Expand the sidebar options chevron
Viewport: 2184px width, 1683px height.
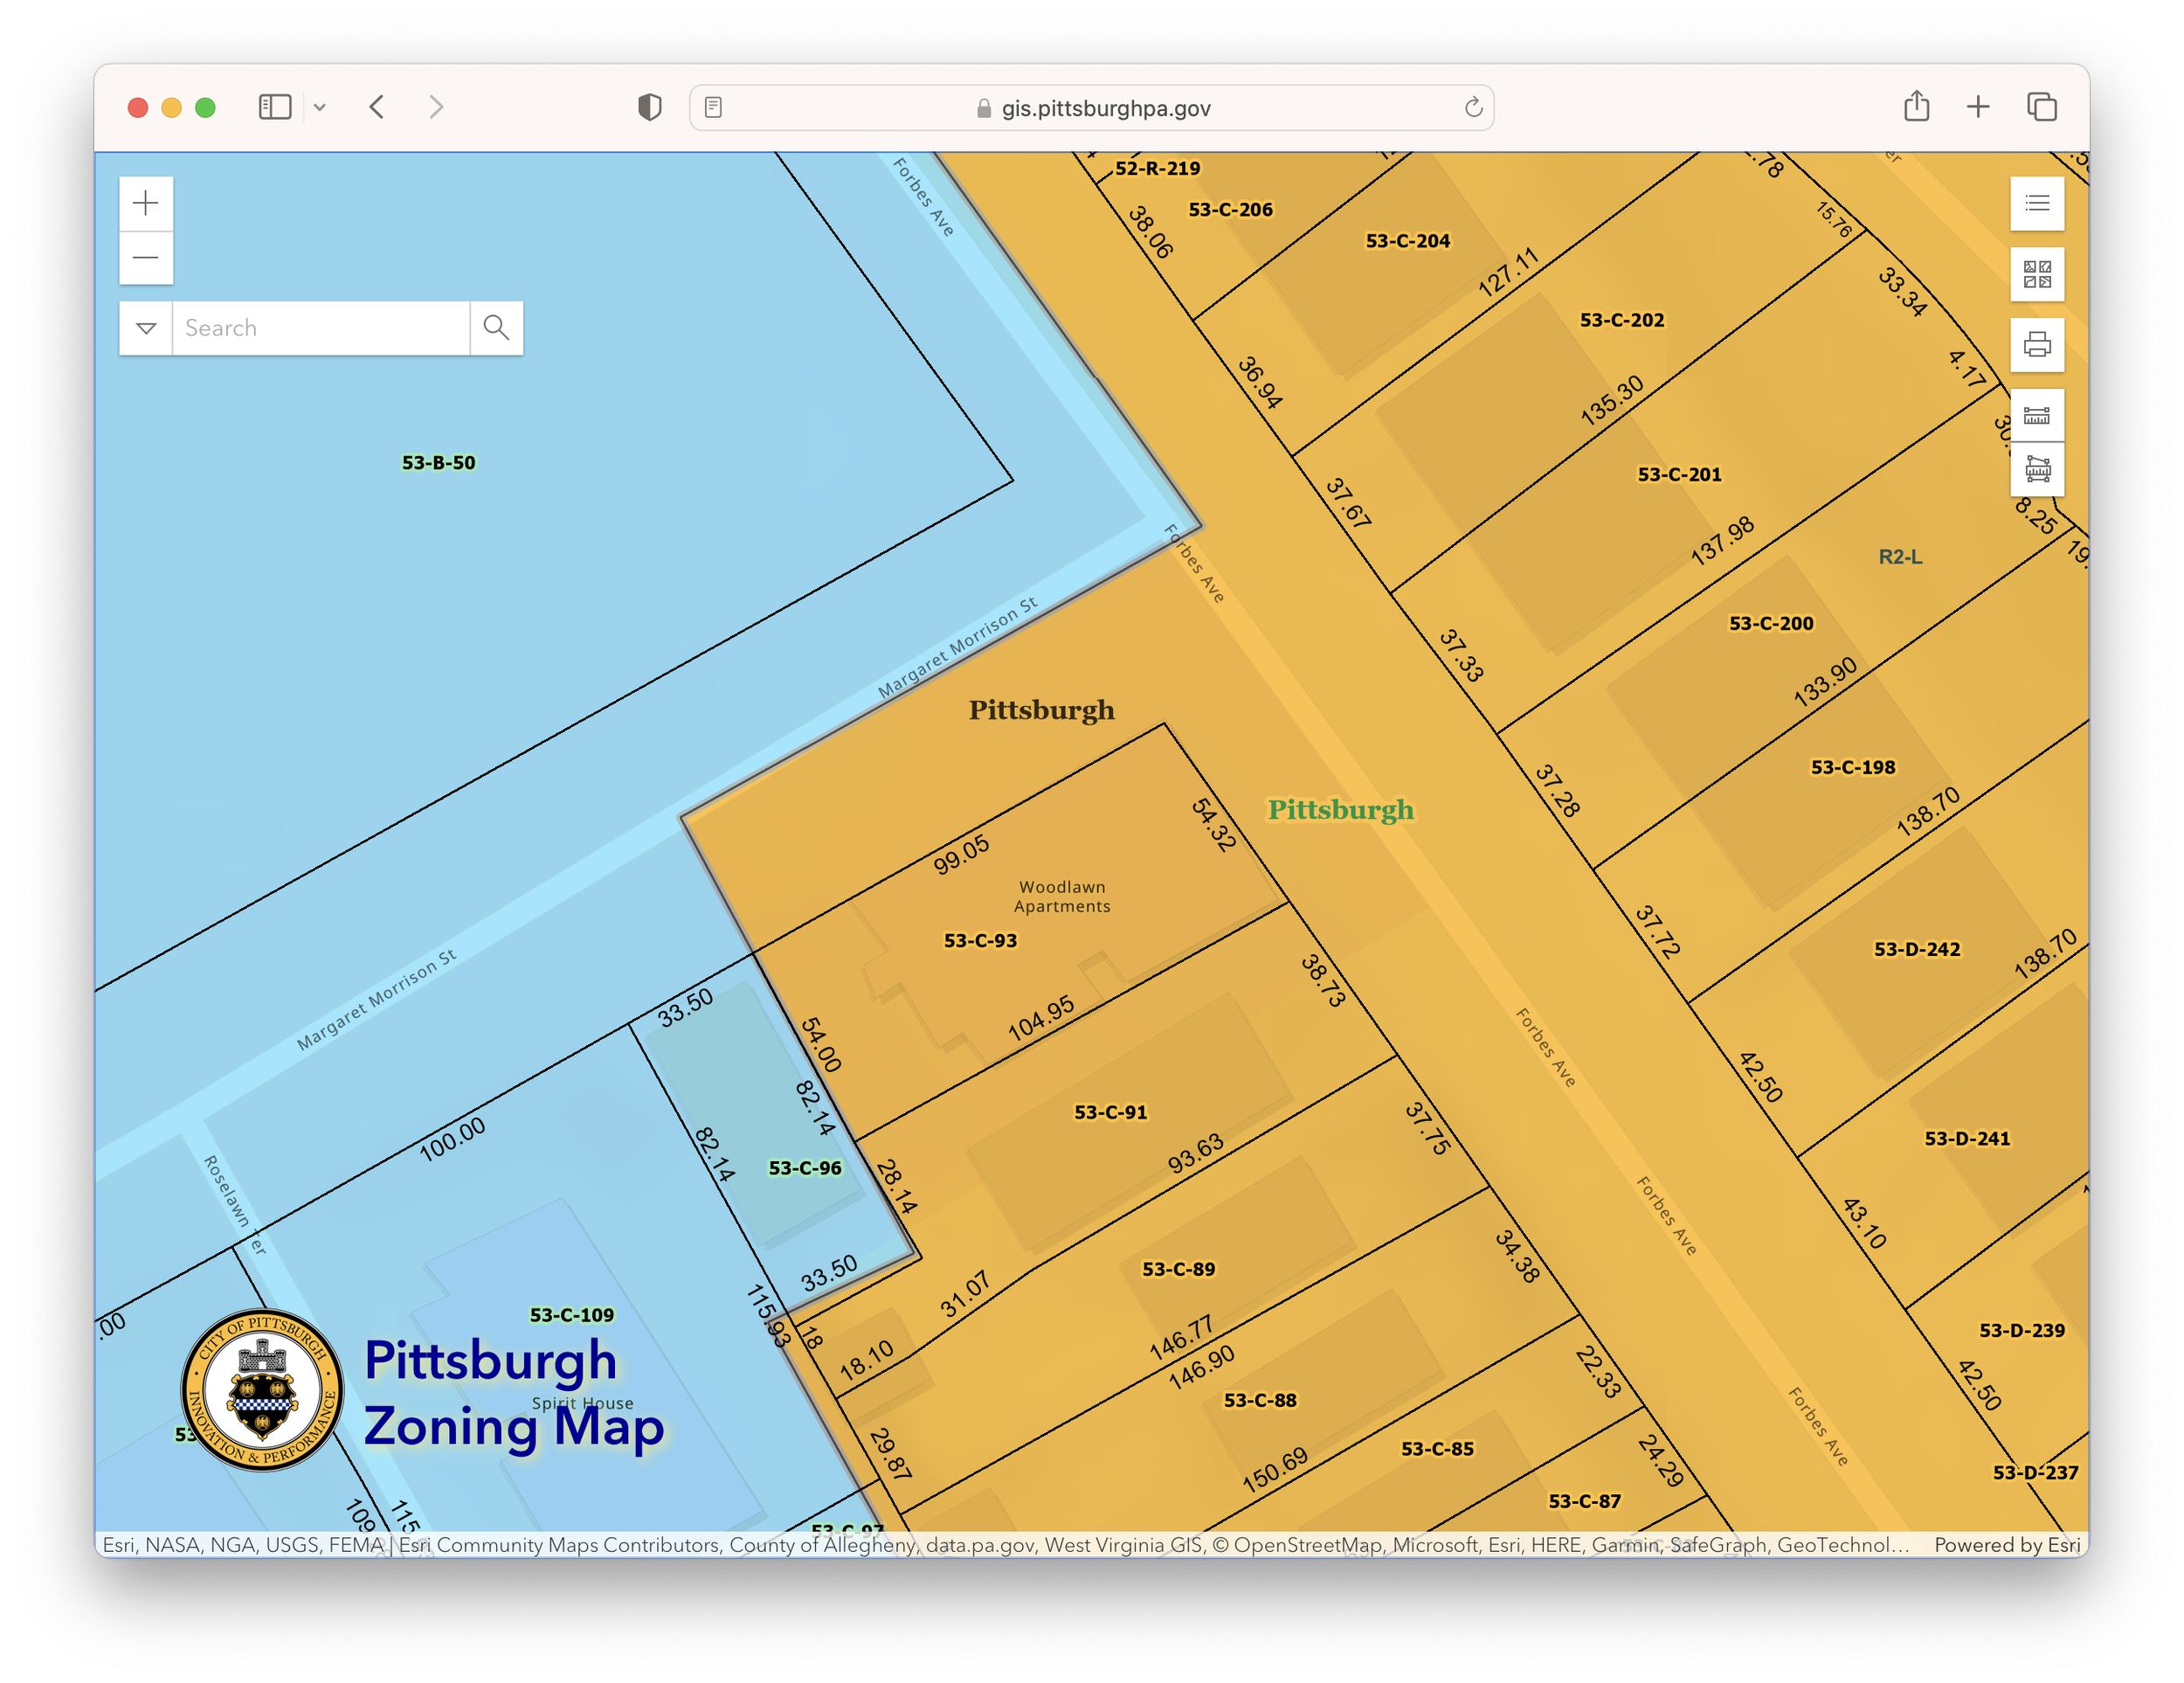[x=320, y=107]
